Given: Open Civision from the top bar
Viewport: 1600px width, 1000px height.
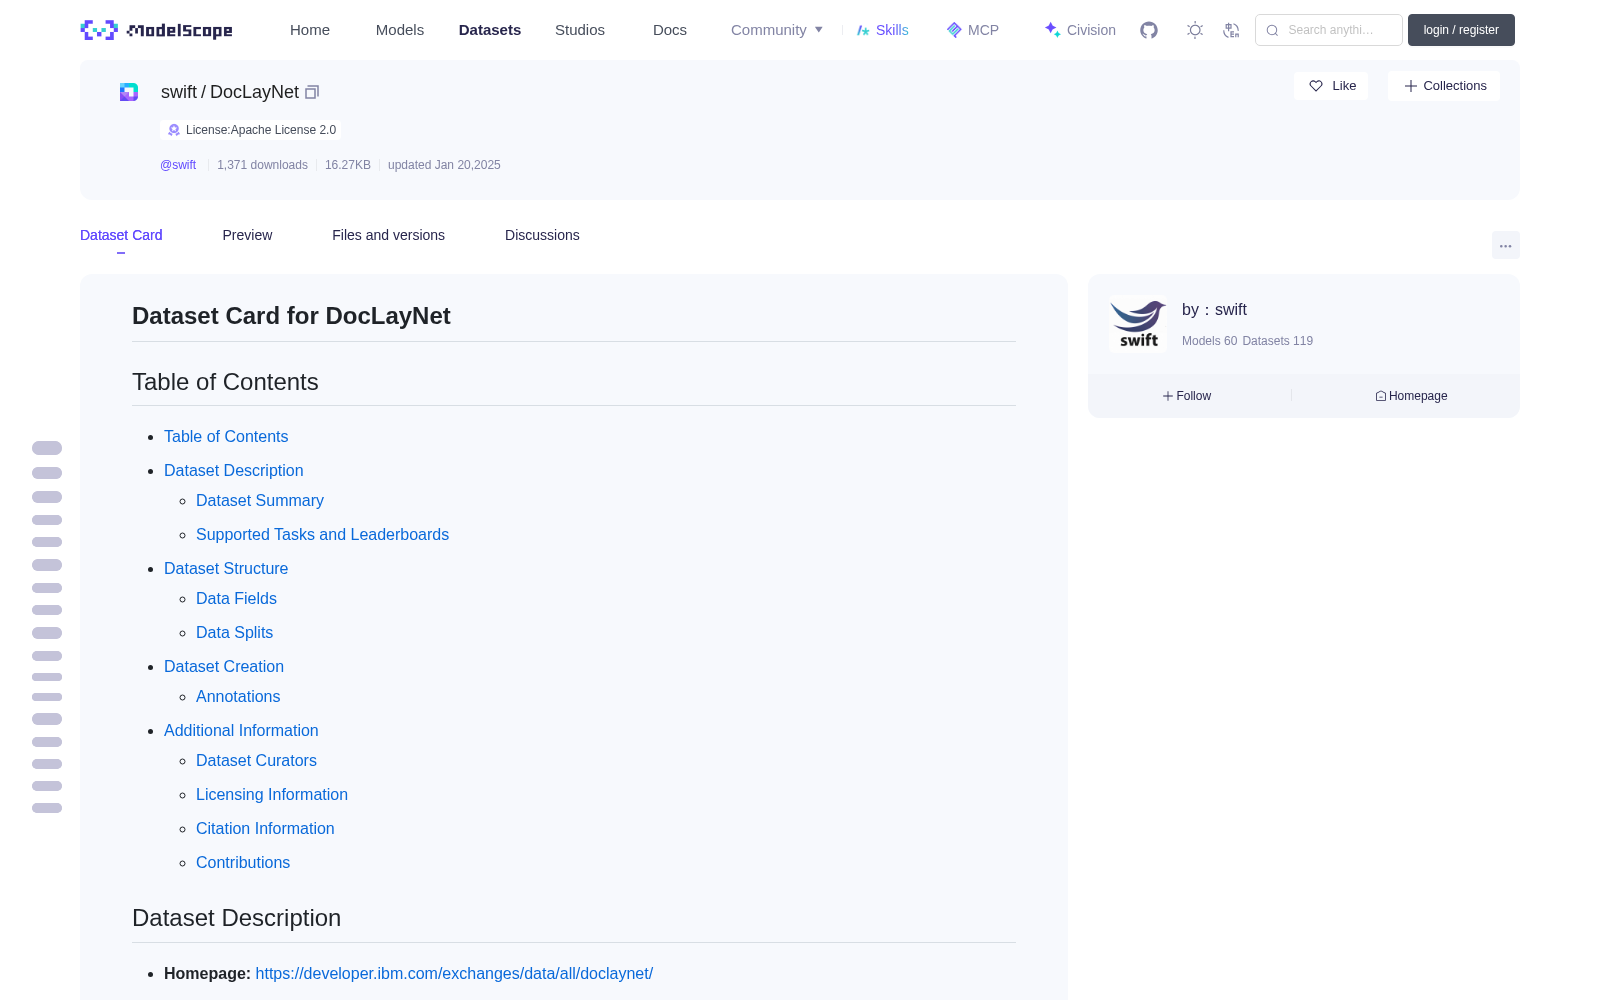Looking at the screenshot, I should [x=1080, y=30].
